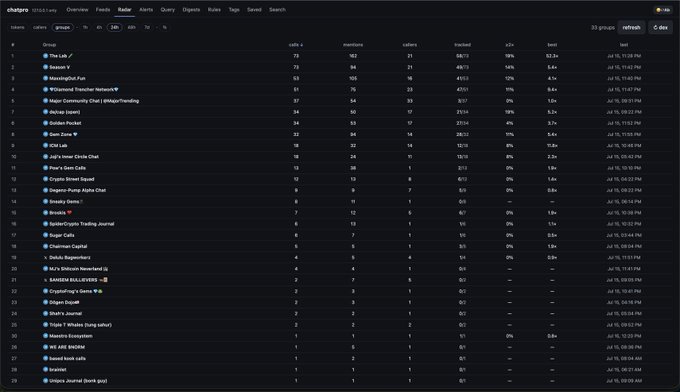Open the Shah's Journal group row

[x=340, y=314]
